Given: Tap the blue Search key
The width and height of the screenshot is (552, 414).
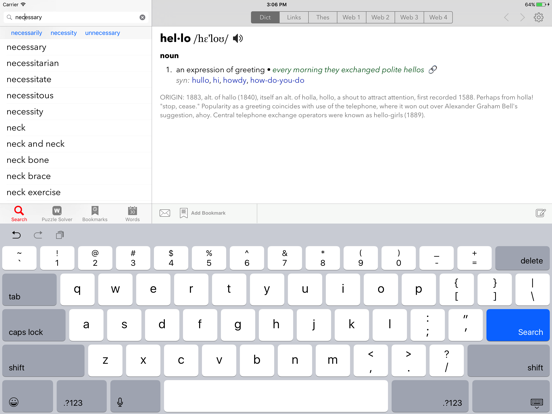Looking at the screenshot, I should [x=518, y=325].
